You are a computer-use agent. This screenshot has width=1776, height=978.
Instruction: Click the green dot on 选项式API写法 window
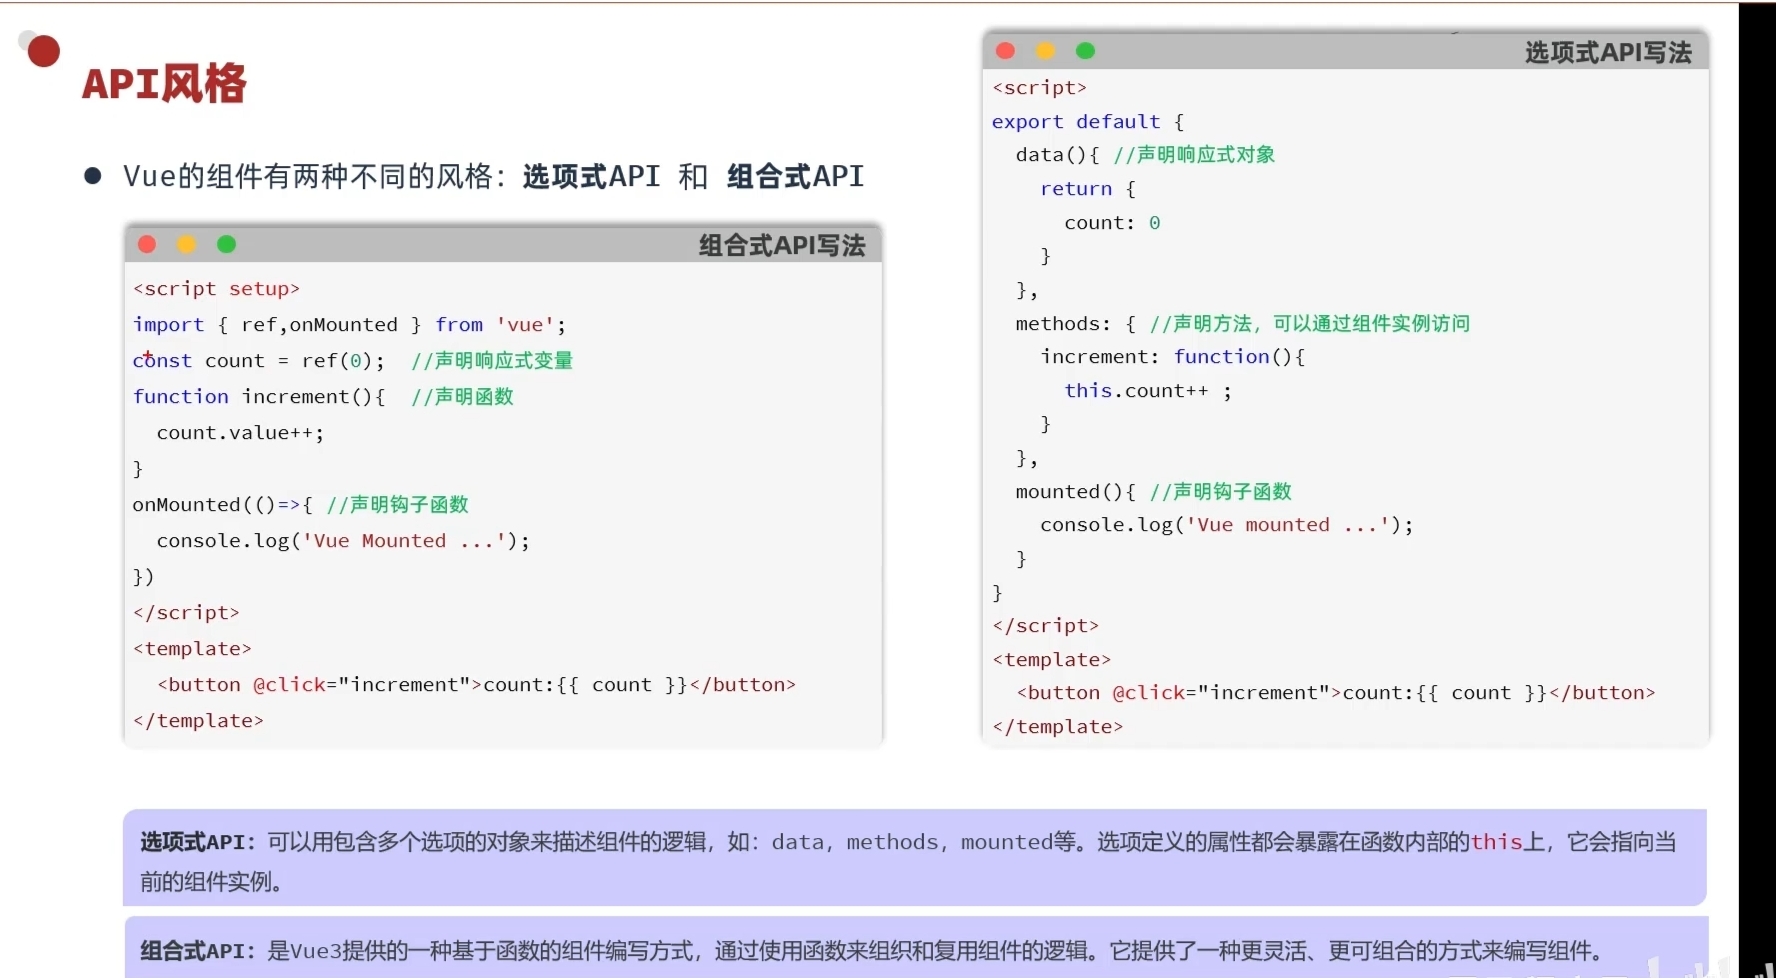point(1086,51)
